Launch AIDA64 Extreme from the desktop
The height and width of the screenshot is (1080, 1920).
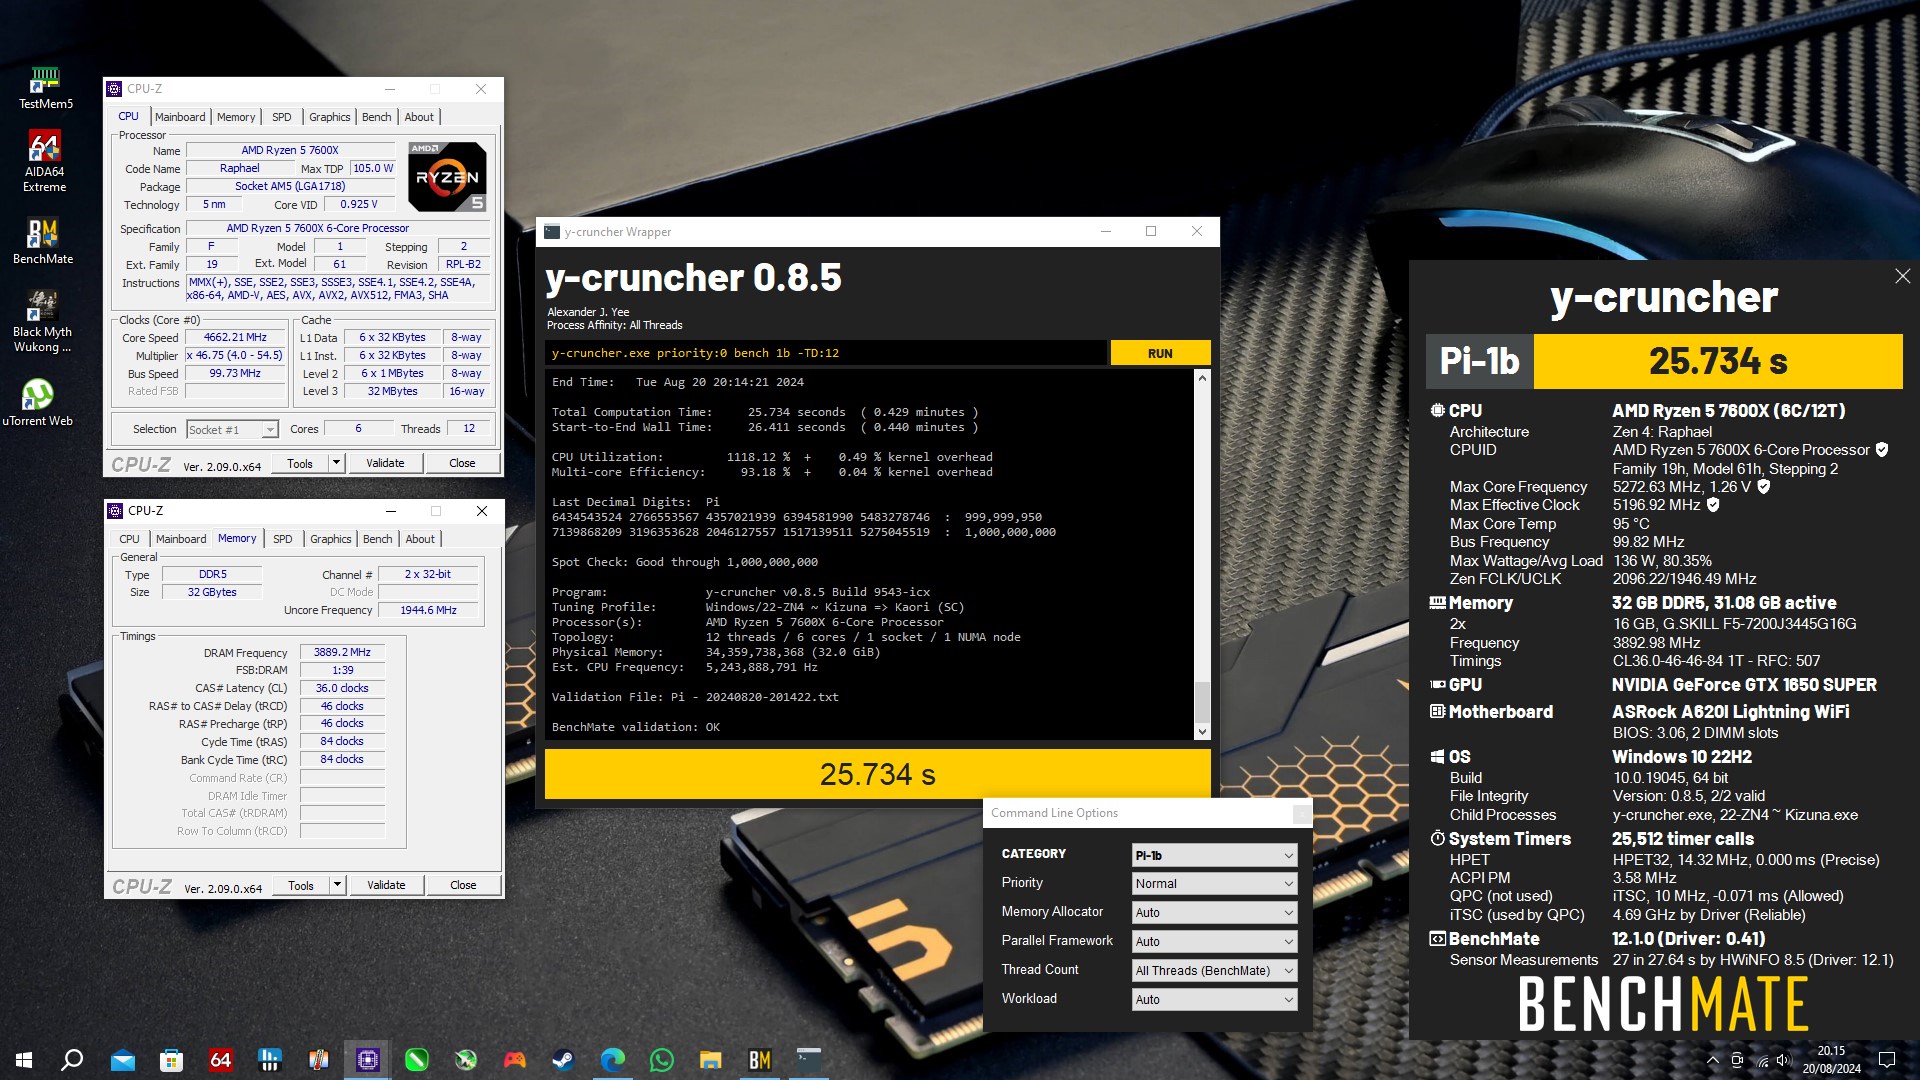45,161
